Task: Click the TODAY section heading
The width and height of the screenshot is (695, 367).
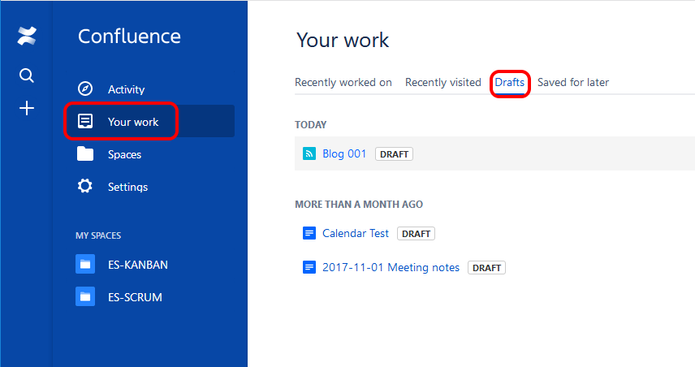Action: point(311,125)
